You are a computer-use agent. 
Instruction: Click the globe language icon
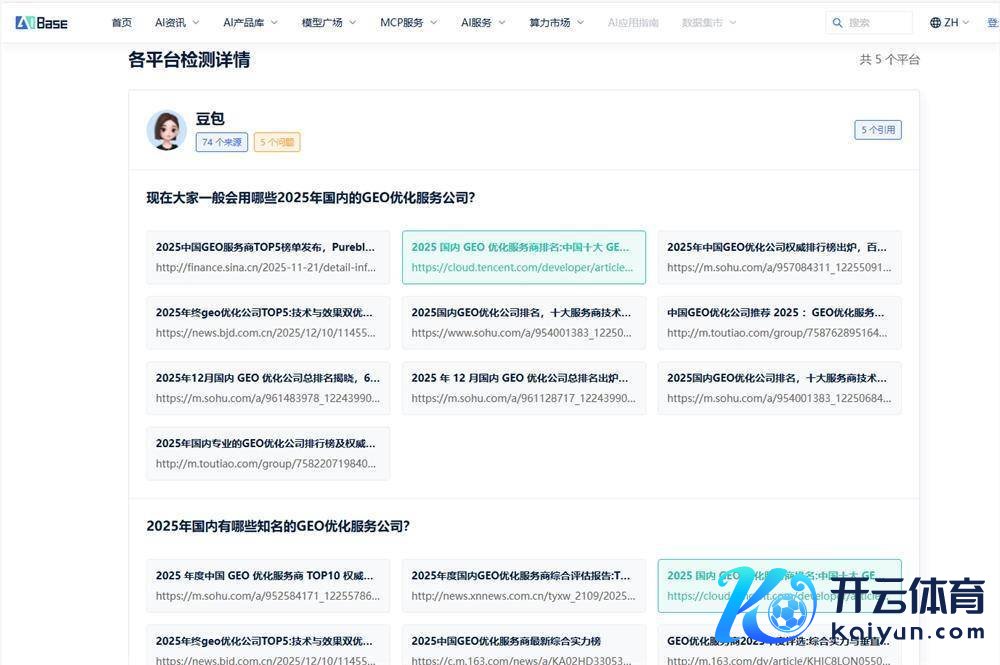pyautogui.click(x=935, y=22)
